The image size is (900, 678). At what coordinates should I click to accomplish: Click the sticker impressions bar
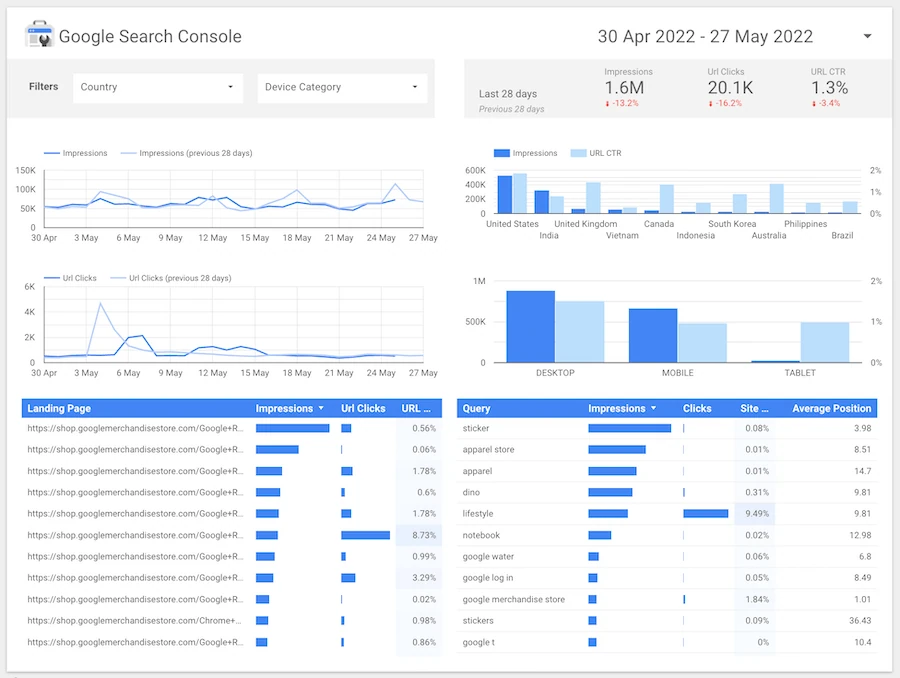(630, 428)
